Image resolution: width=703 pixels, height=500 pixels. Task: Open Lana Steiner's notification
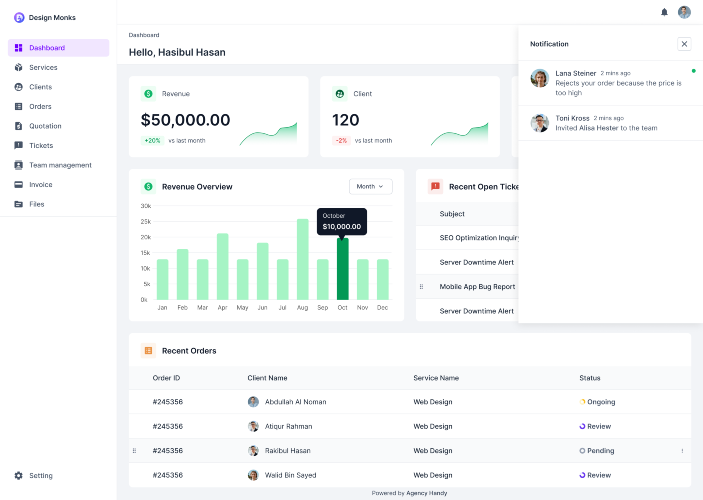(x=610, y=83)
